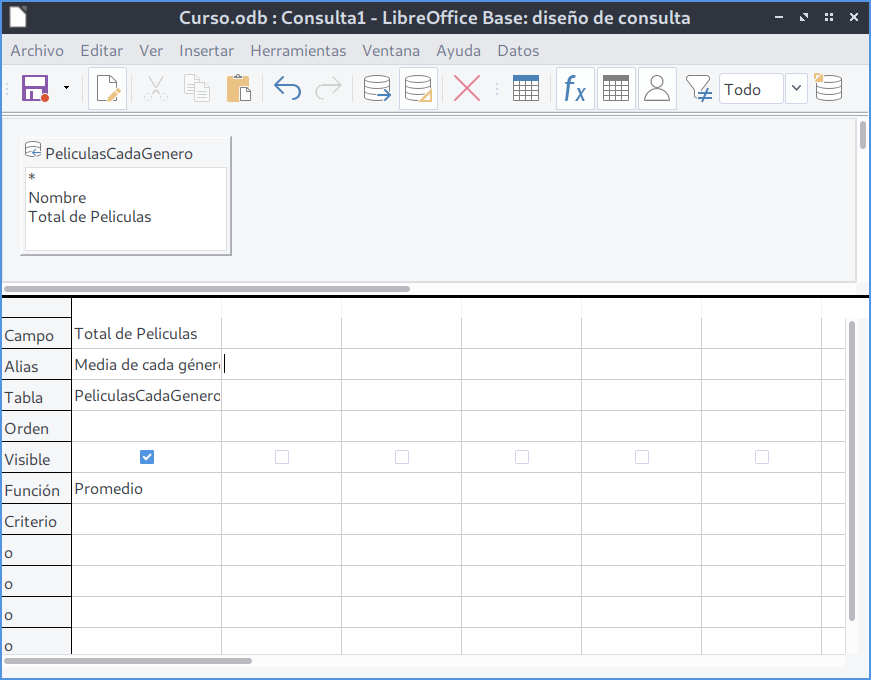Click the red Clear Query icon
Screen dimensions: 871x680
click(x=467, y=88)
